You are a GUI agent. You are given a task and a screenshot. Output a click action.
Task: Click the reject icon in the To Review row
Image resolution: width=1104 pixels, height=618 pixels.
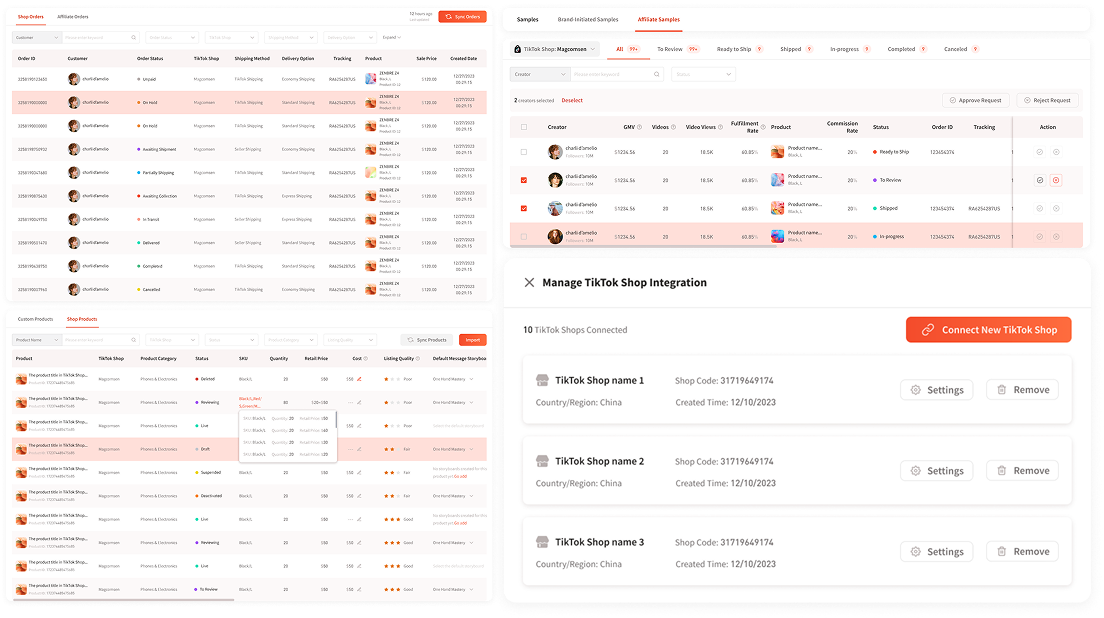coord(1057,180)
